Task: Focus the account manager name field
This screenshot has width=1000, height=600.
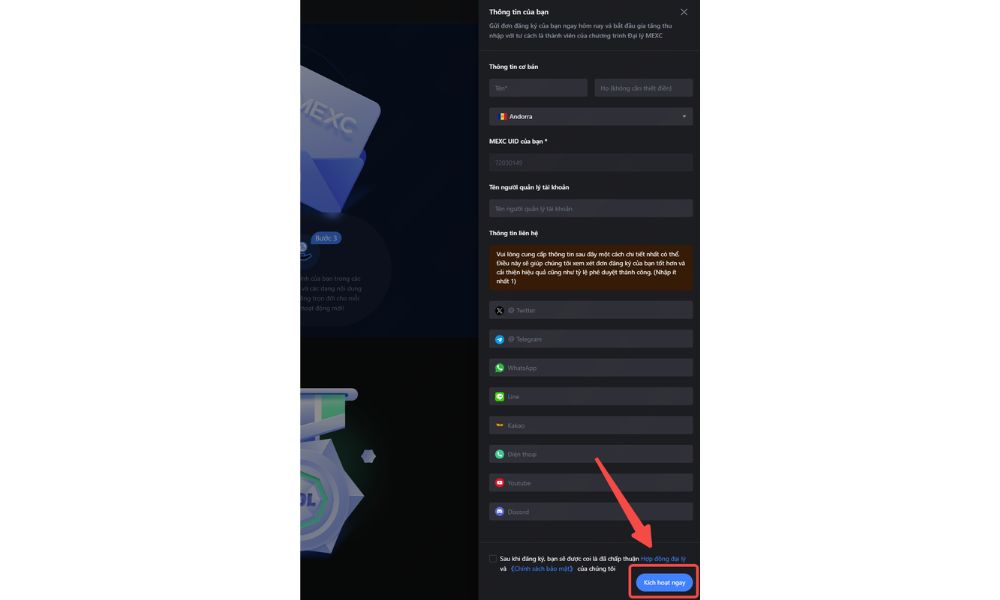Action: [x=591, y=209]
